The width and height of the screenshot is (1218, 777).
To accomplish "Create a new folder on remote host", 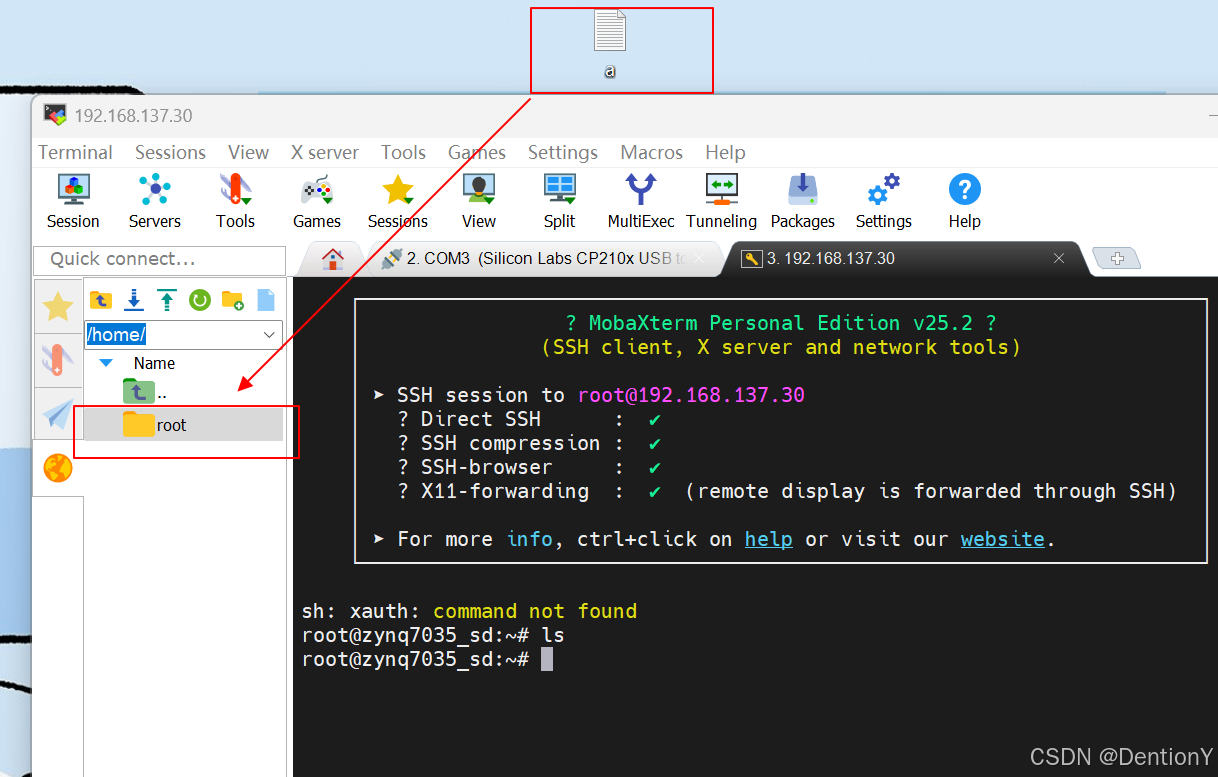I will pyautogui.click(x=233, y=299).
